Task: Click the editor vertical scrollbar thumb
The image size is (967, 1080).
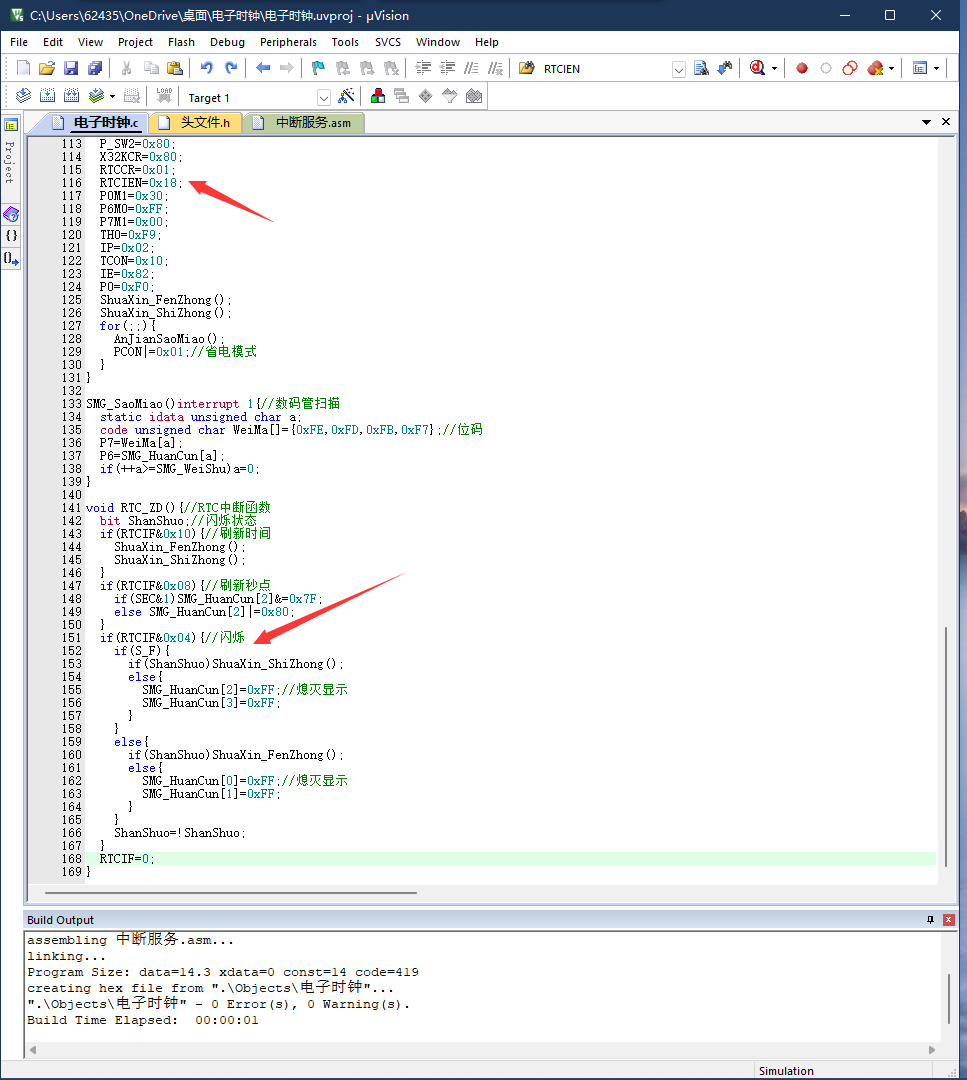Action: click(x=946, y=746)
